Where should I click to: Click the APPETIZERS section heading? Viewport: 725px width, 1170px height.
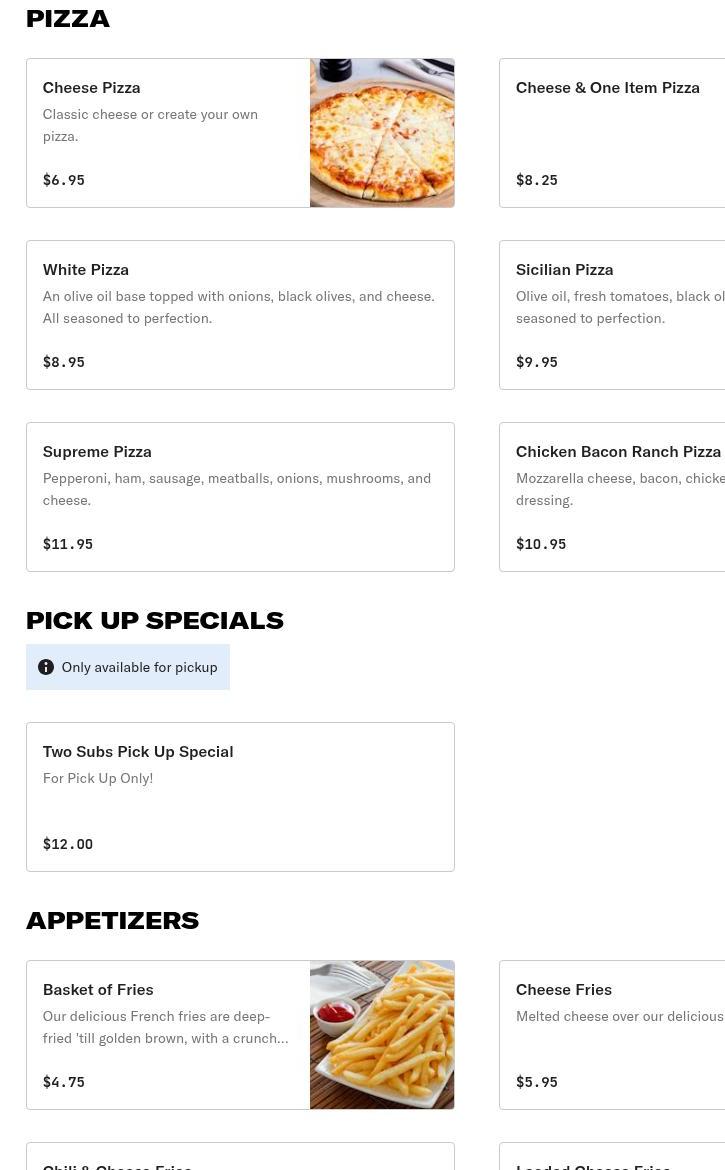point(112,920)
